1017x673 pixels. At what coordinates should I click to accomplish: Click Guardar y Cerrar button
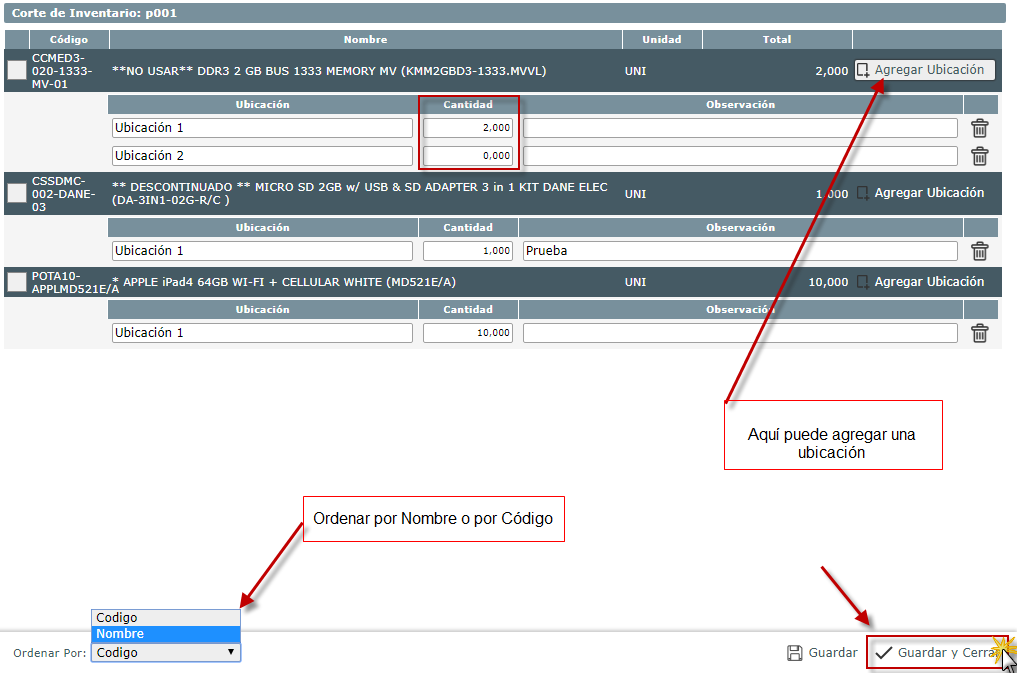tap(938, 653)
